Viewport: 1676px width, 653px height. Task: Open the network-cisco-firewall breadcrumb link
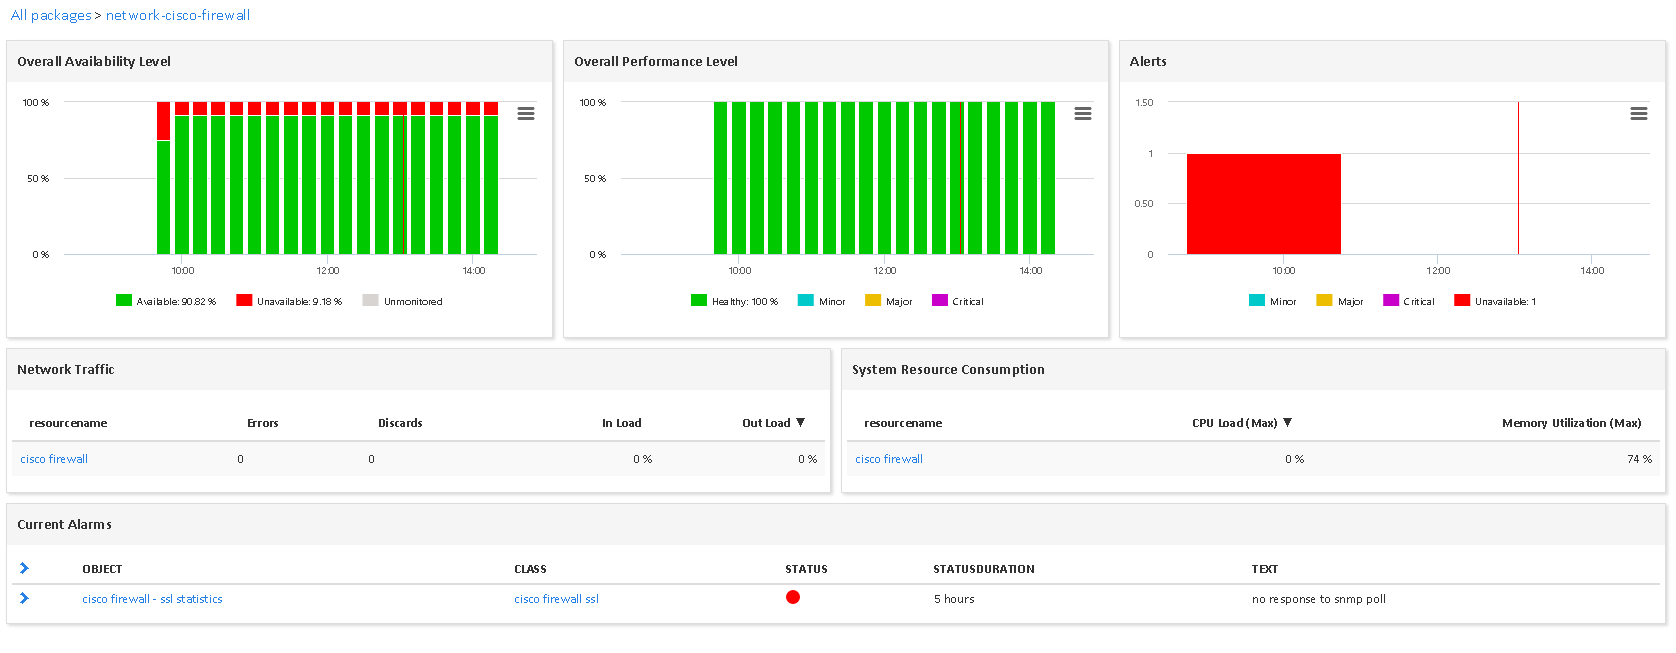click(178, 15)
